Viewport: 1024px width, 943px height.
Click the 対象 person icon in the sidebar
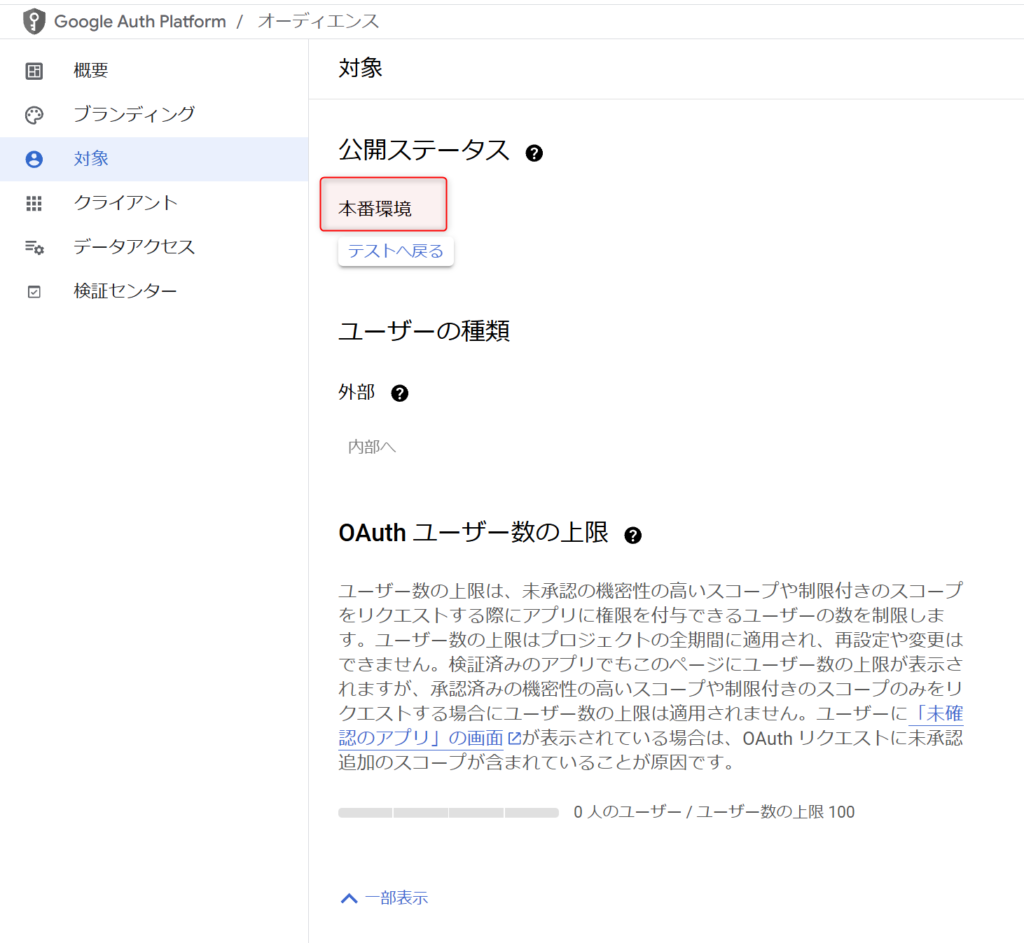pos(34,158)
